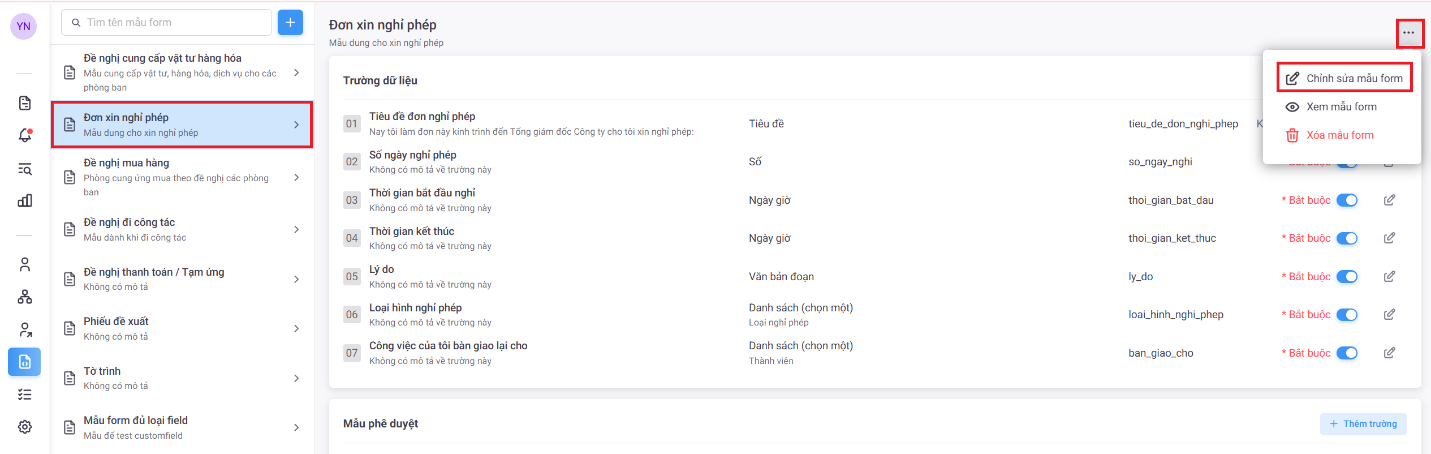Toggle required switch for Loại hình nghỉ phép
The image size is (1431, 454).
(1347, 314)
